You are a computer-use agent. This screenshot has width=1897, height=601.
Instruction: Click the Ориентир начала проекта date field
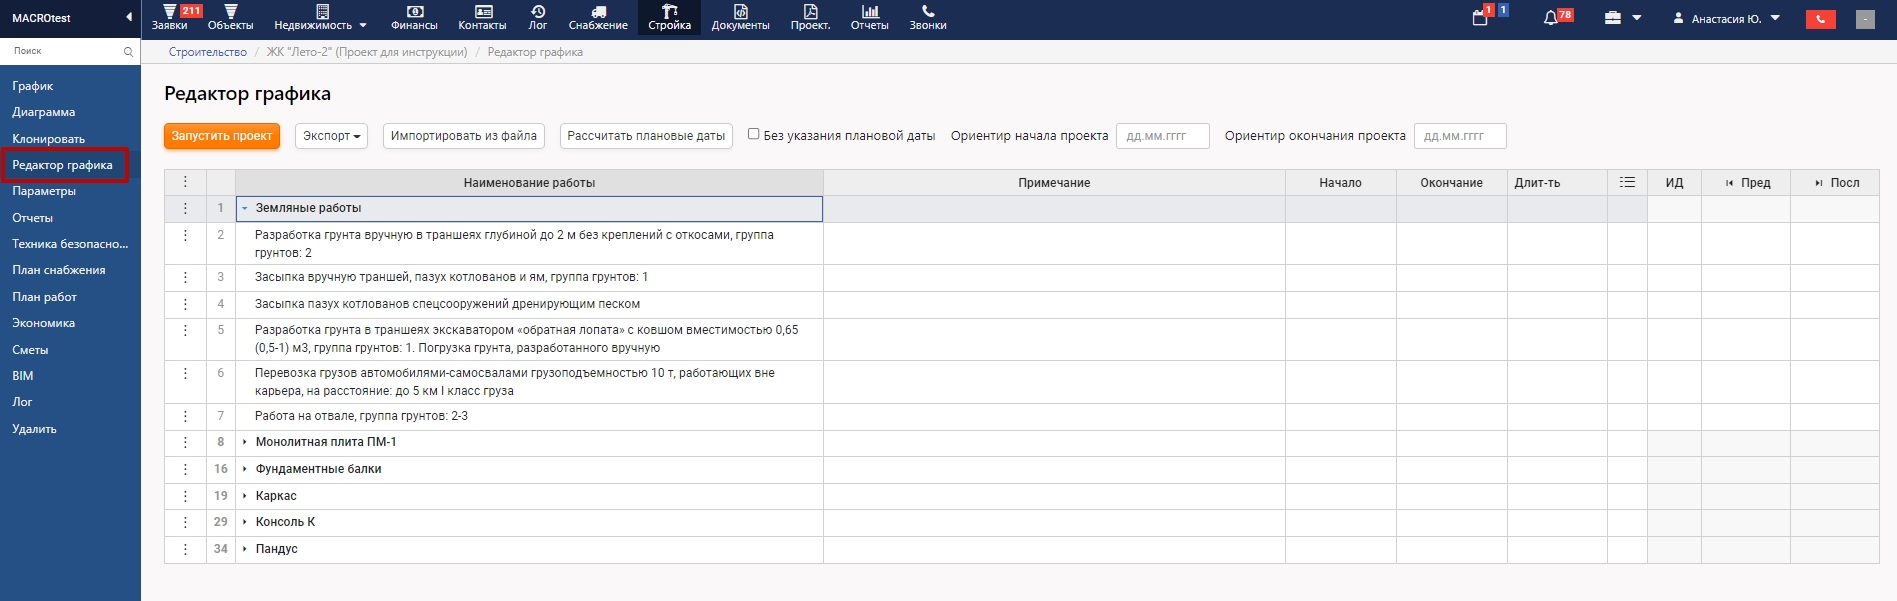tap(1162, 136)
